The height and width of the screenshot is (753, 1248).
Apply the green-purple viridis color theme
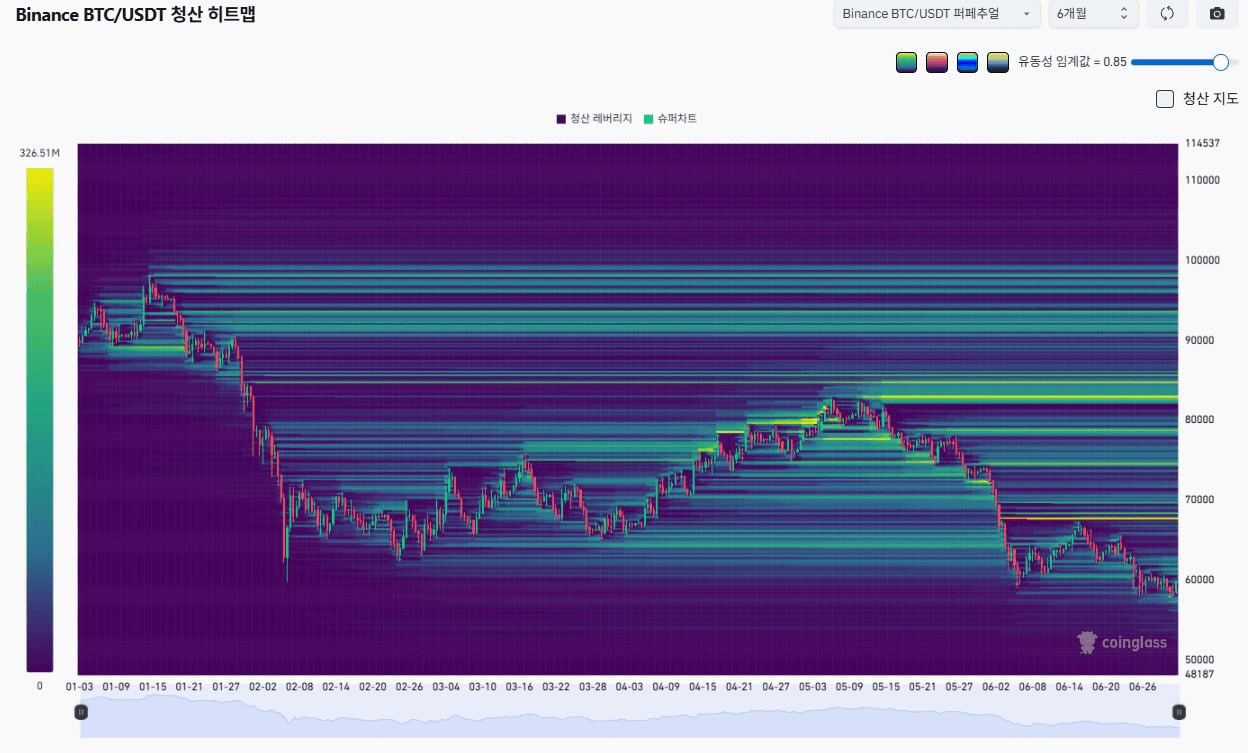(906, 62)
